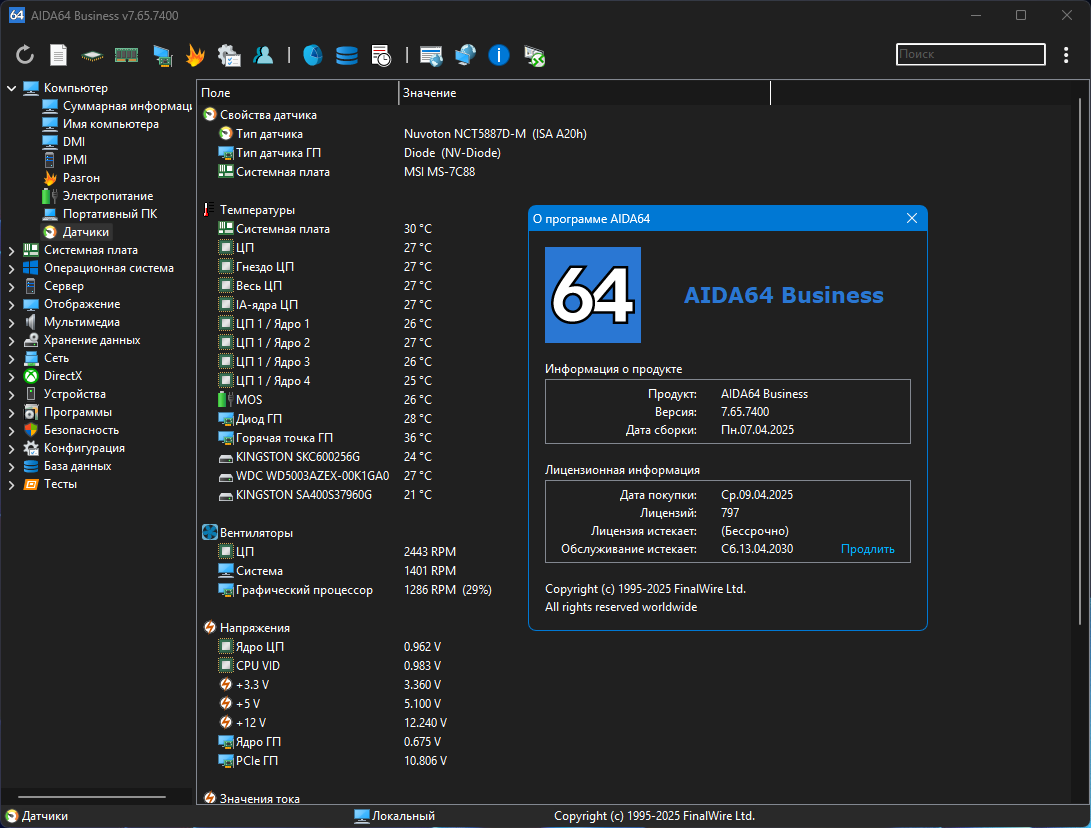
Task: Click the vertical scrollbar of the sensor list
Action: pyautogui.click(x=1081, y=362)
